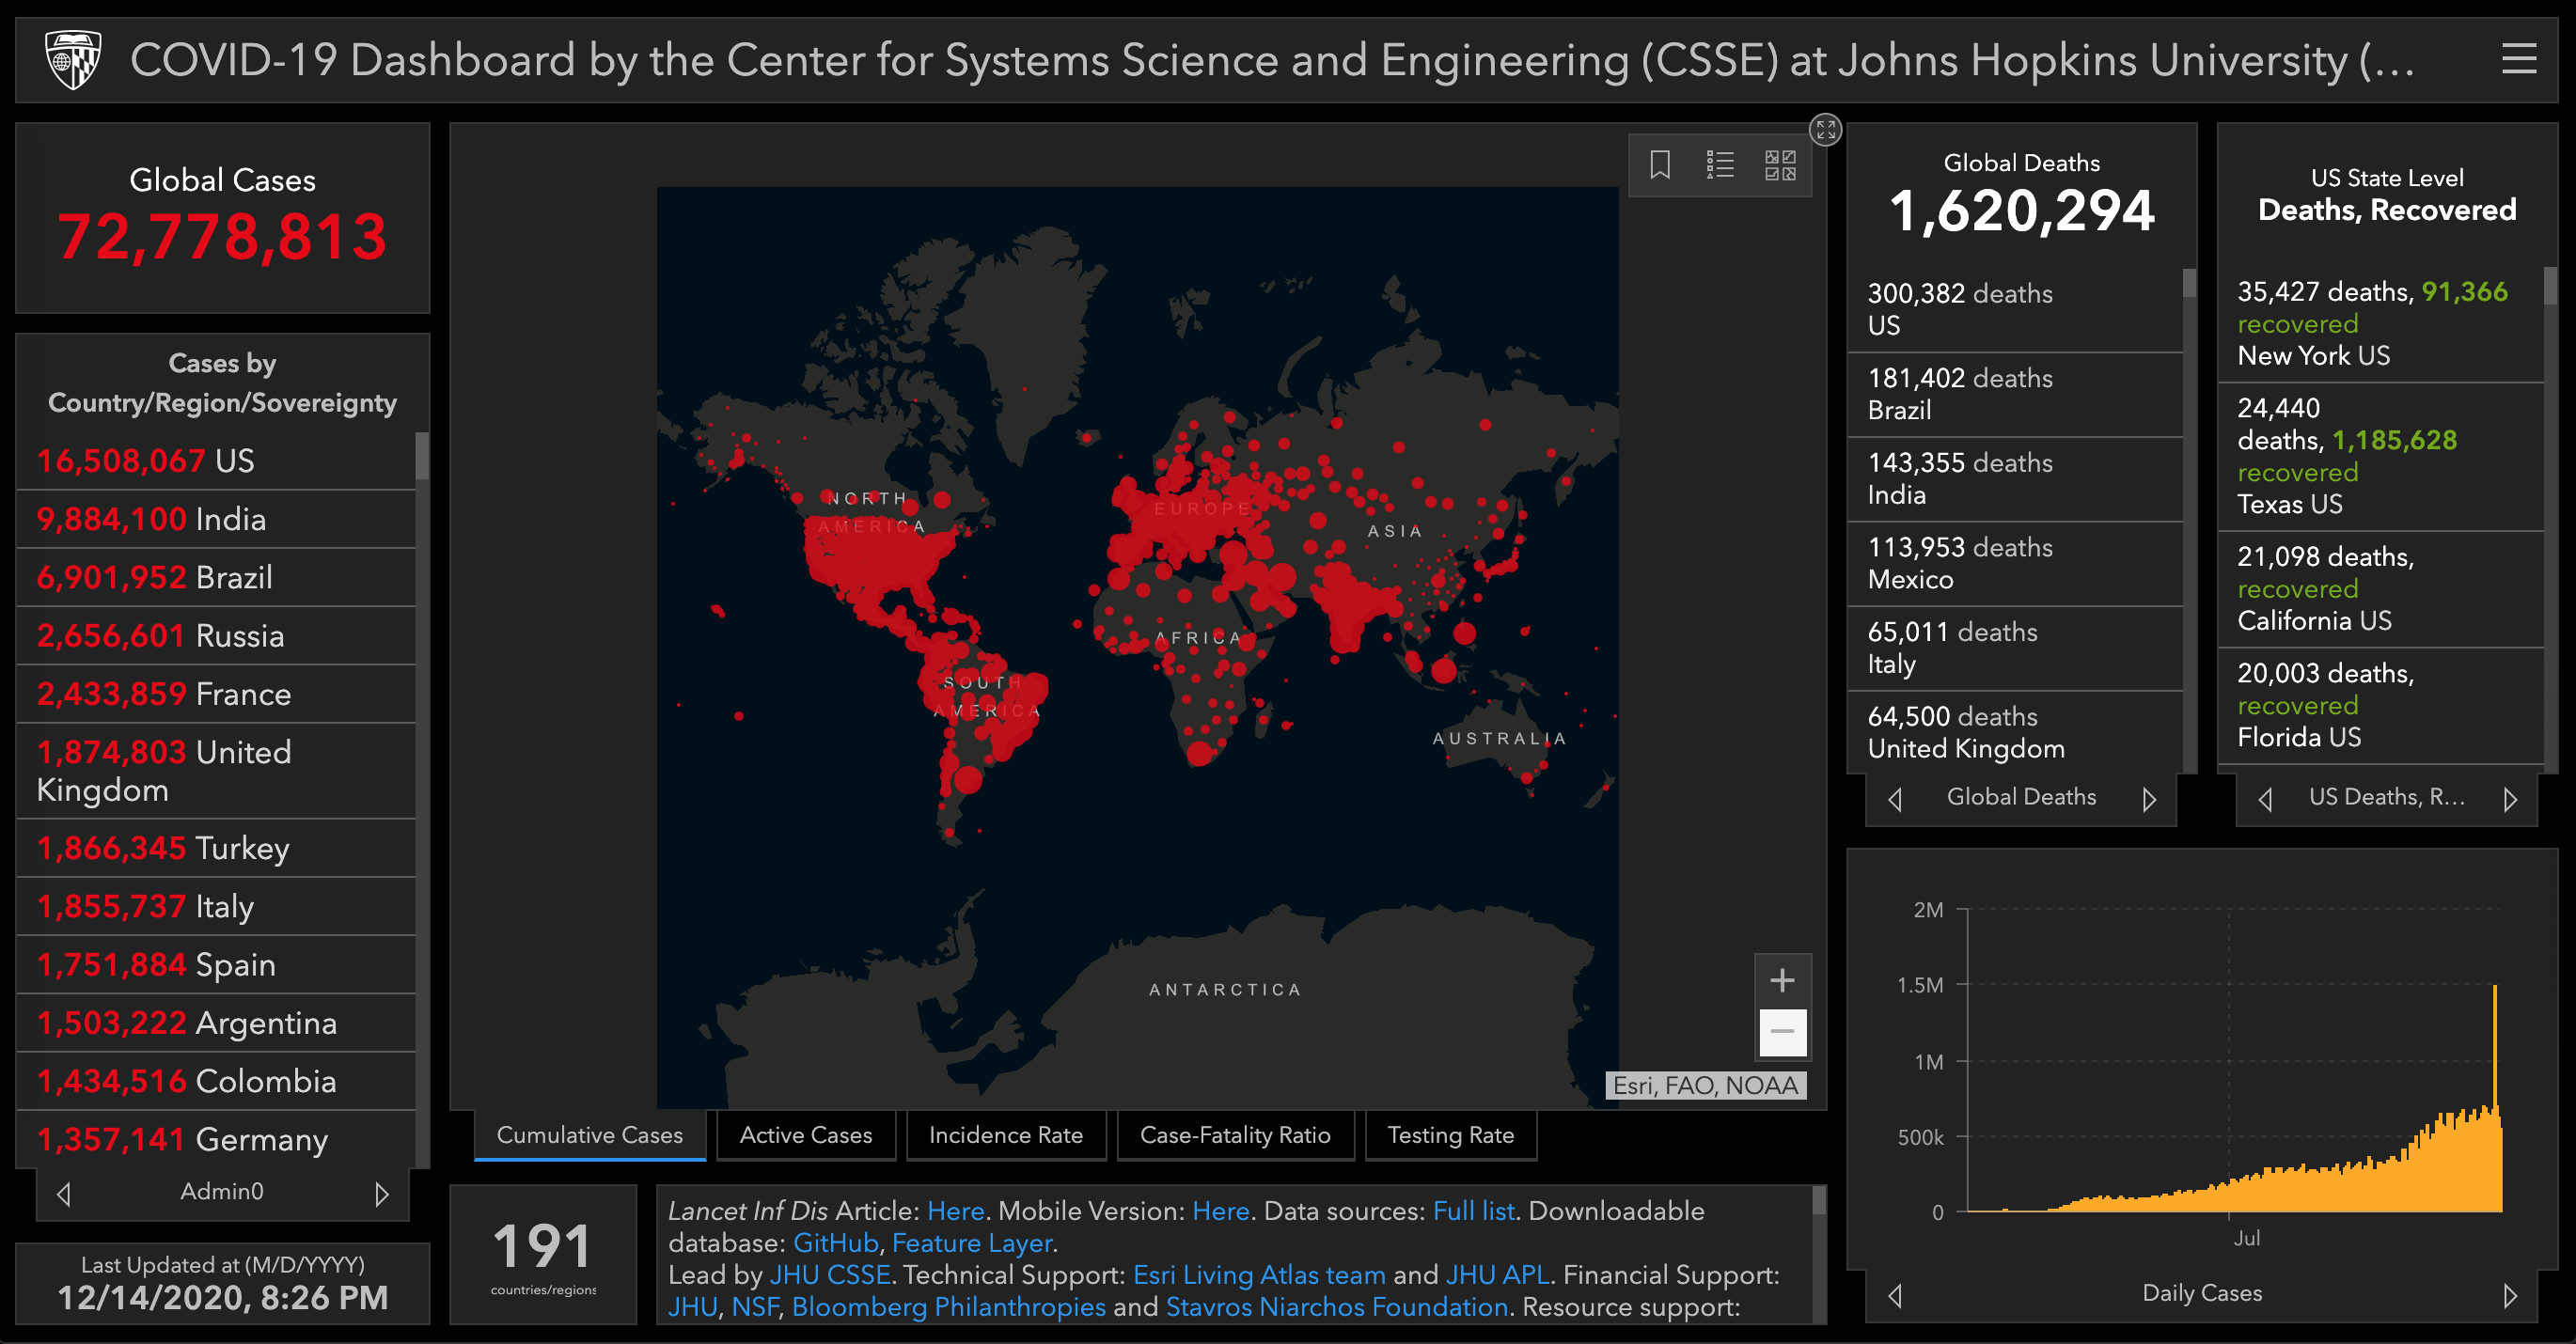The width and height of the screenshot is (2576, 1344).
Task: Zoom in on the map
Action: [1782, 980]
